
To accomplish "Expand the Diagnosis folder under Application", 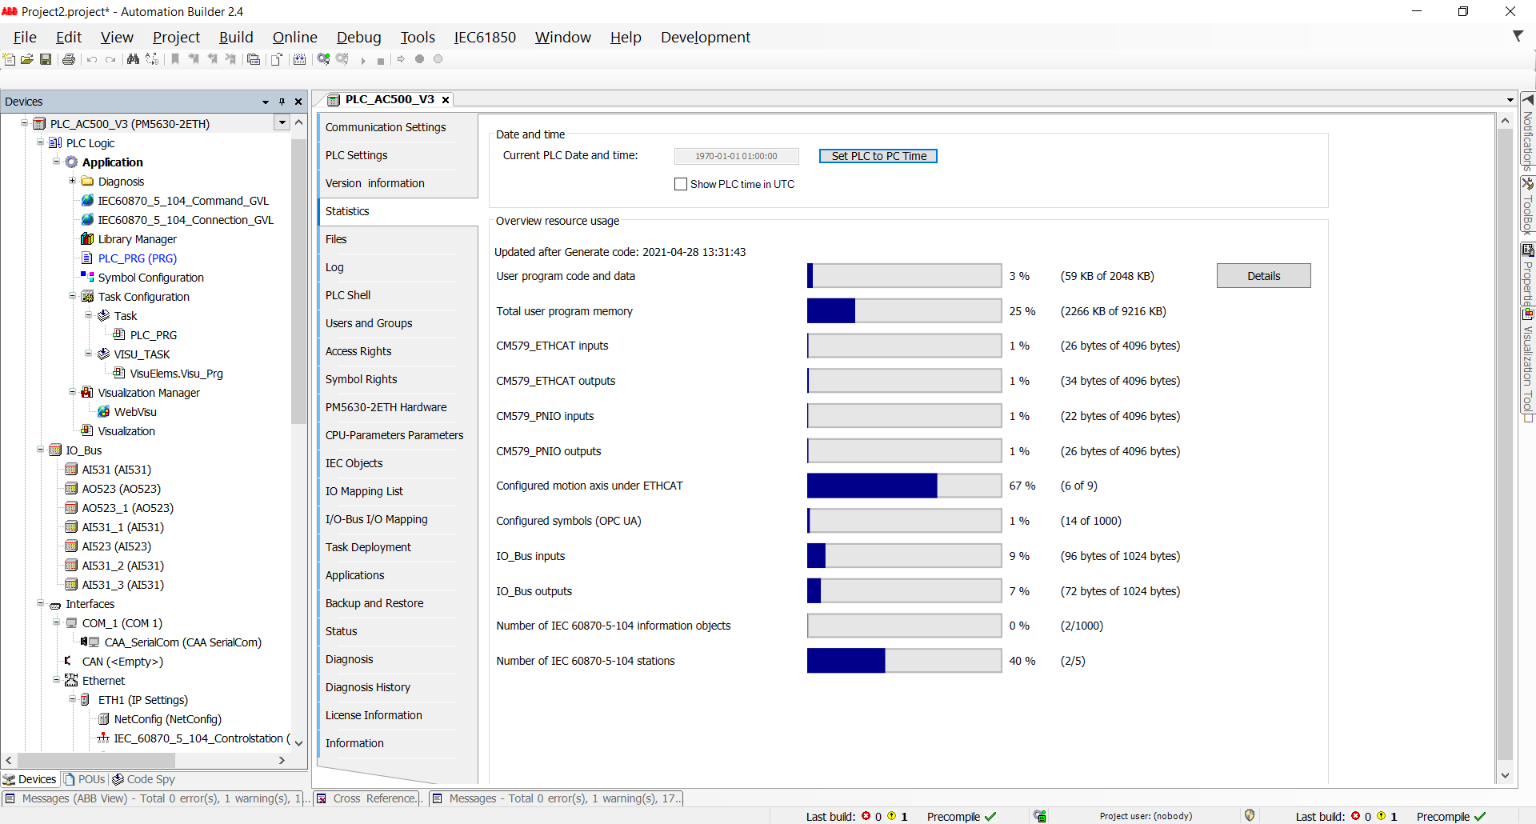I will click(70, 181).
